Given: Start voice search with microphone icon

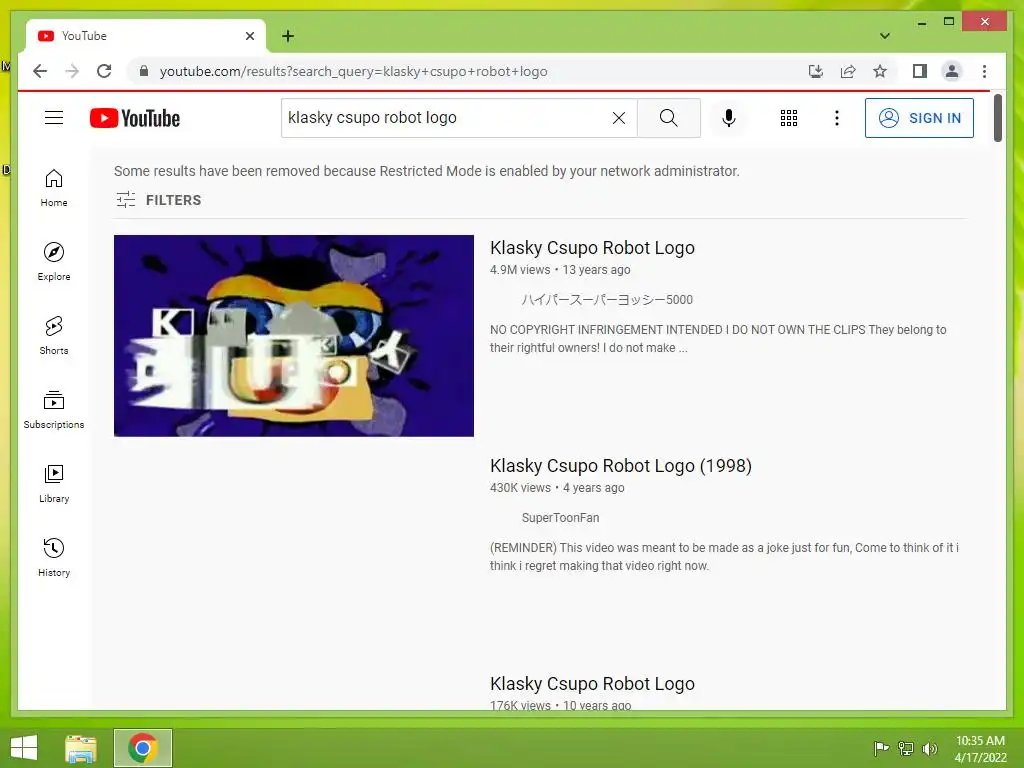Looking at the screenshot, I should coord(729,118).
